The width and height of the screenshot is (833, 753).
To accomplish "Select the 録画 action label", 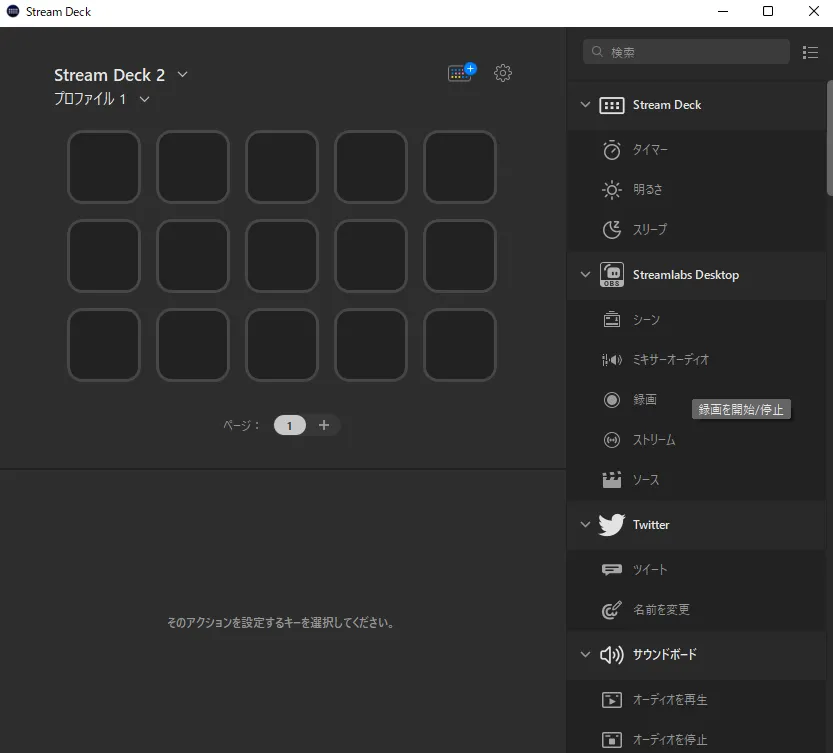I will 645,400.
